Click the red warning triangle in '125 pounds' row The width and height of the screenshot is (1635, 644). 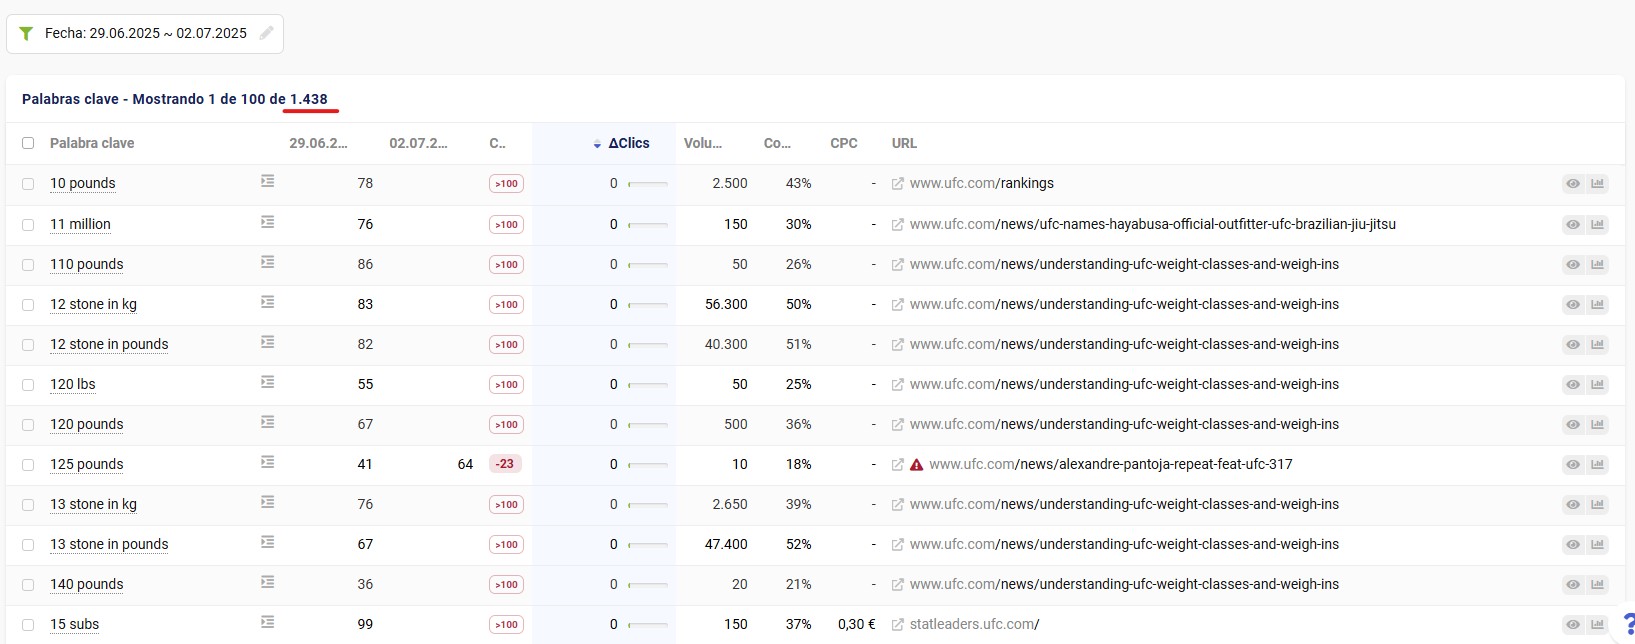(x=916, y=465)
